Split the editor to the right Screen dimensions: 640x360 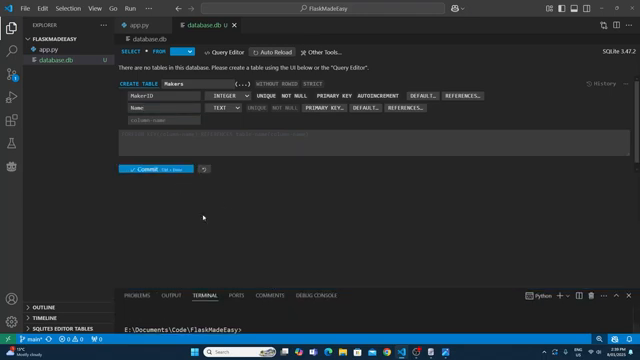tap(616, 25)
